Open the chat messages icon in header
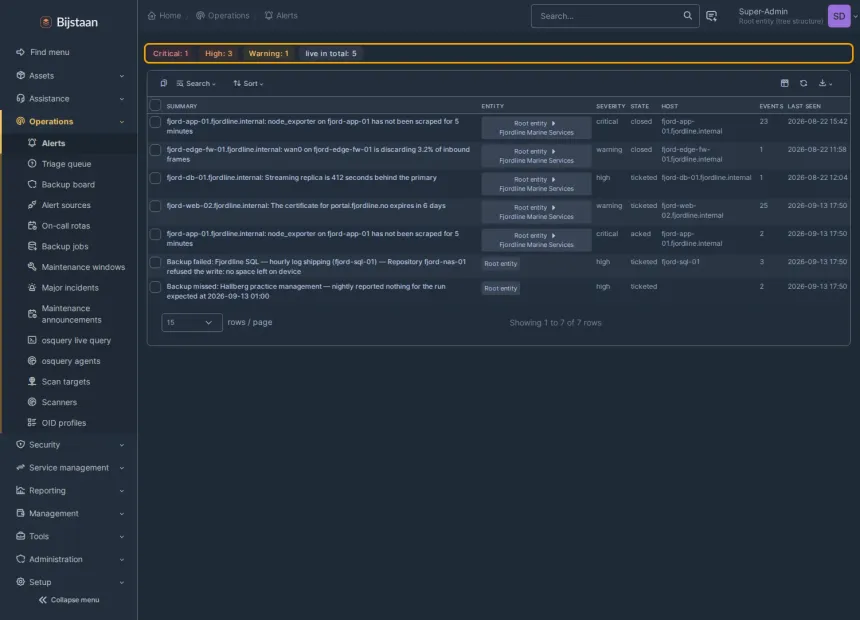860x620 pixels. [x=711, y=16]
